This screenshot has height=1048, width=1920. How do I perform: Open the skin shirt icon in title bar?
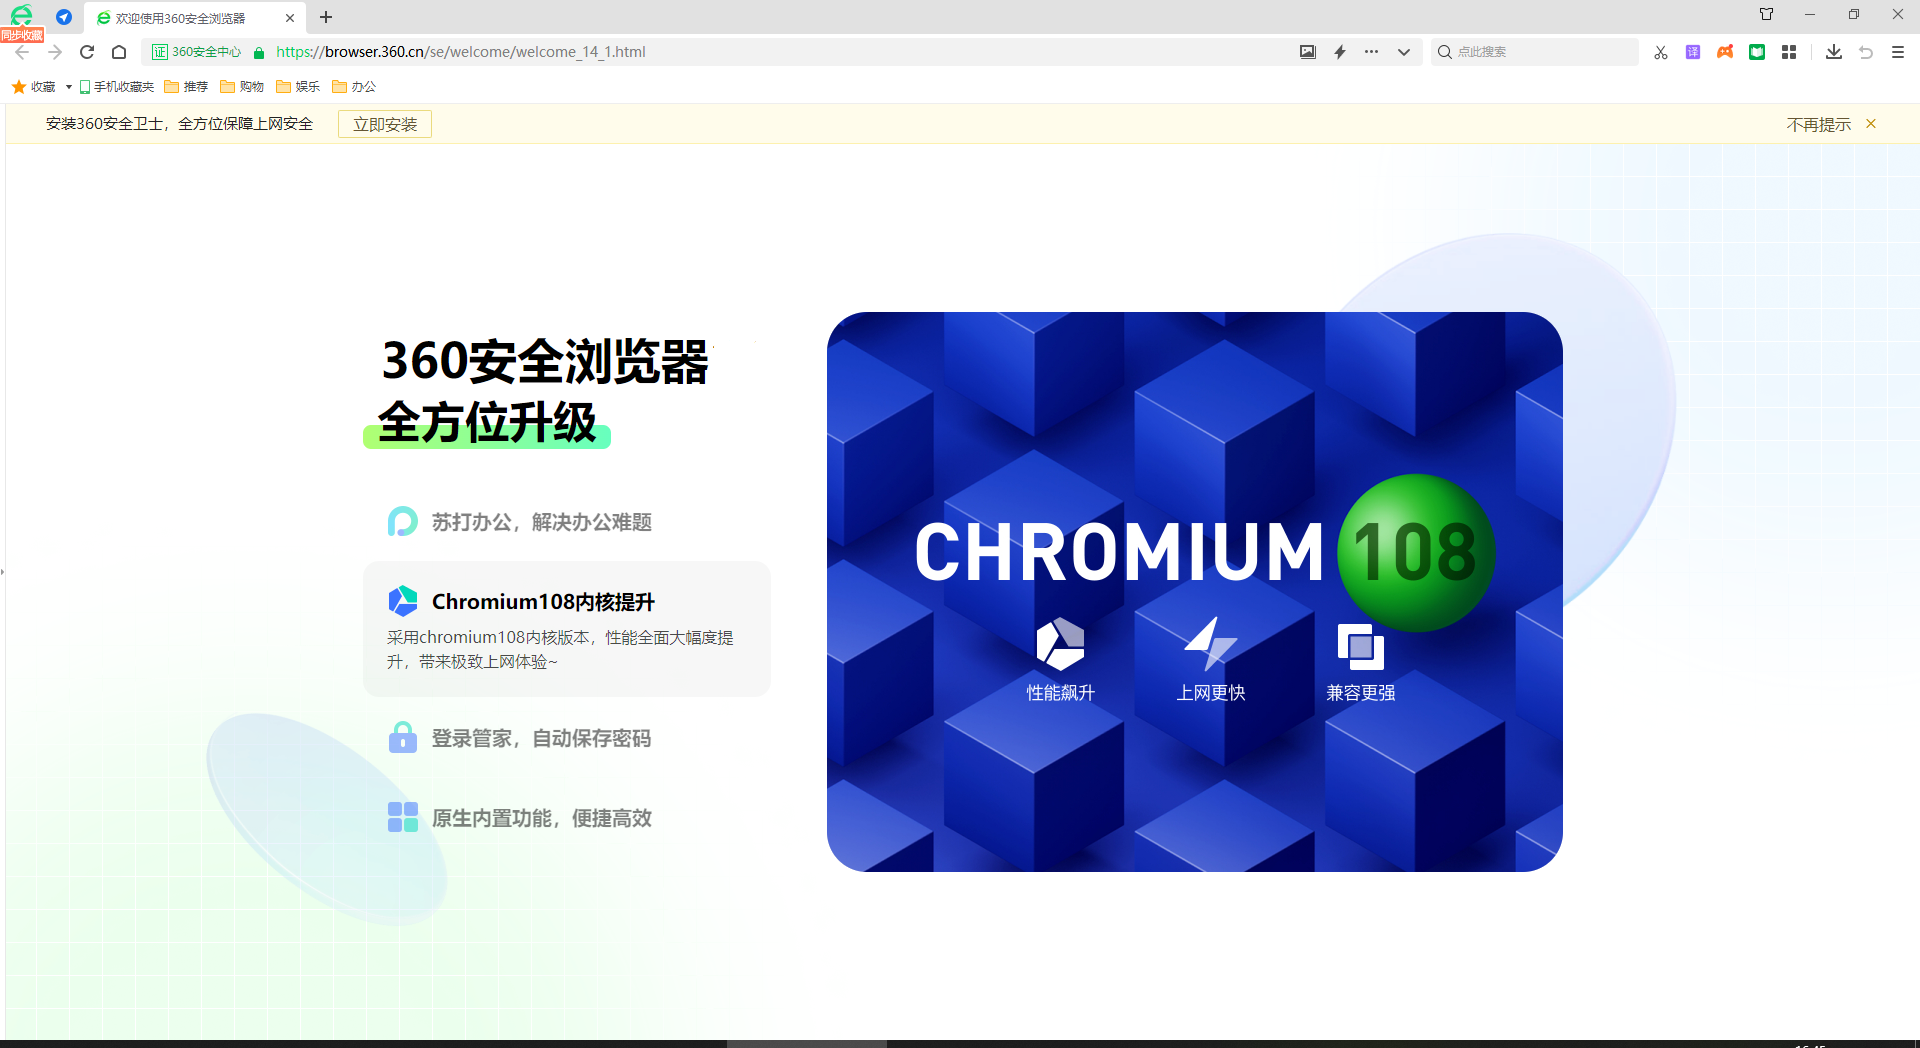[1766, 14]
